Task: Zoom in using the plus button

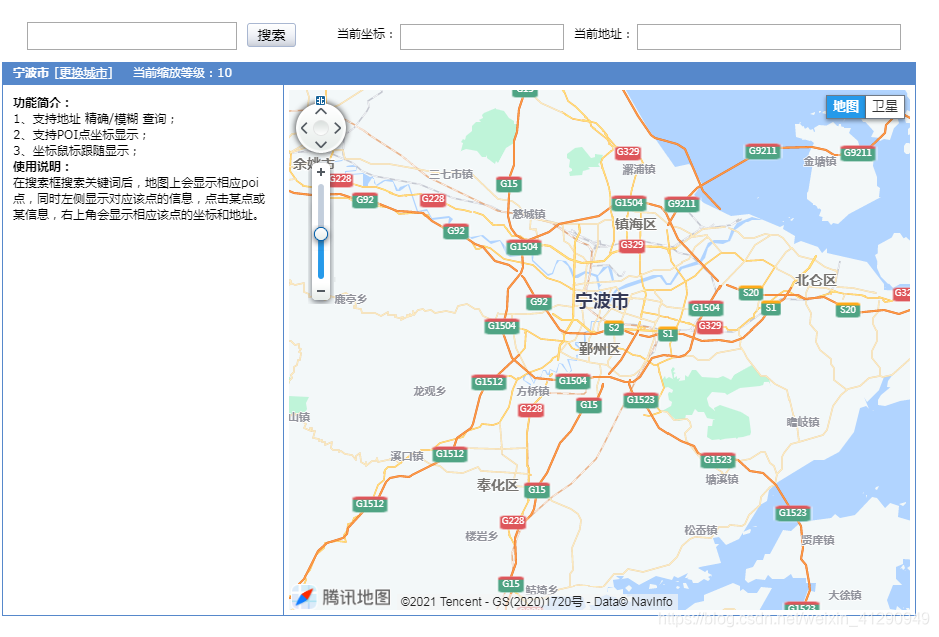Action: point(321,172)
